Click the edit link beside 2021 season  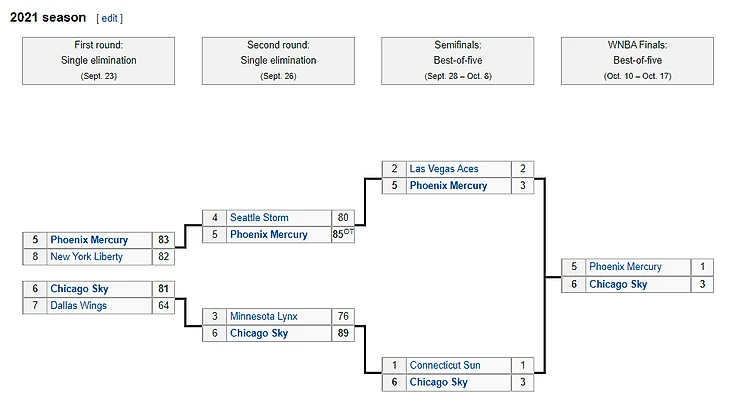tap(110, 18)
